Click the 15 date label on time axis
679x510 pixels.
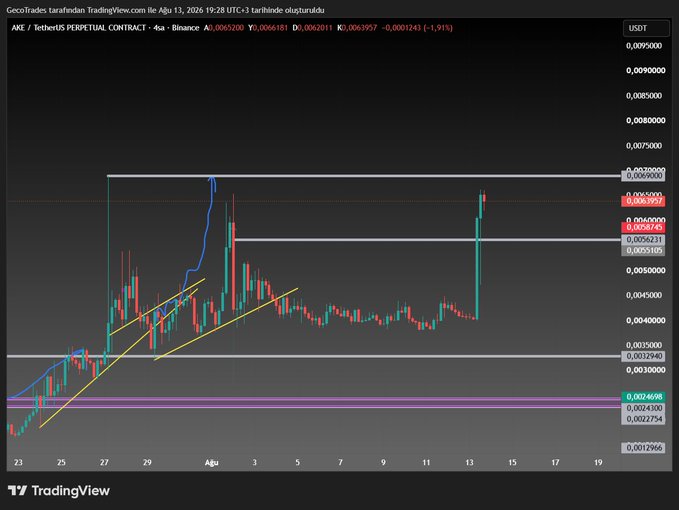512,462
